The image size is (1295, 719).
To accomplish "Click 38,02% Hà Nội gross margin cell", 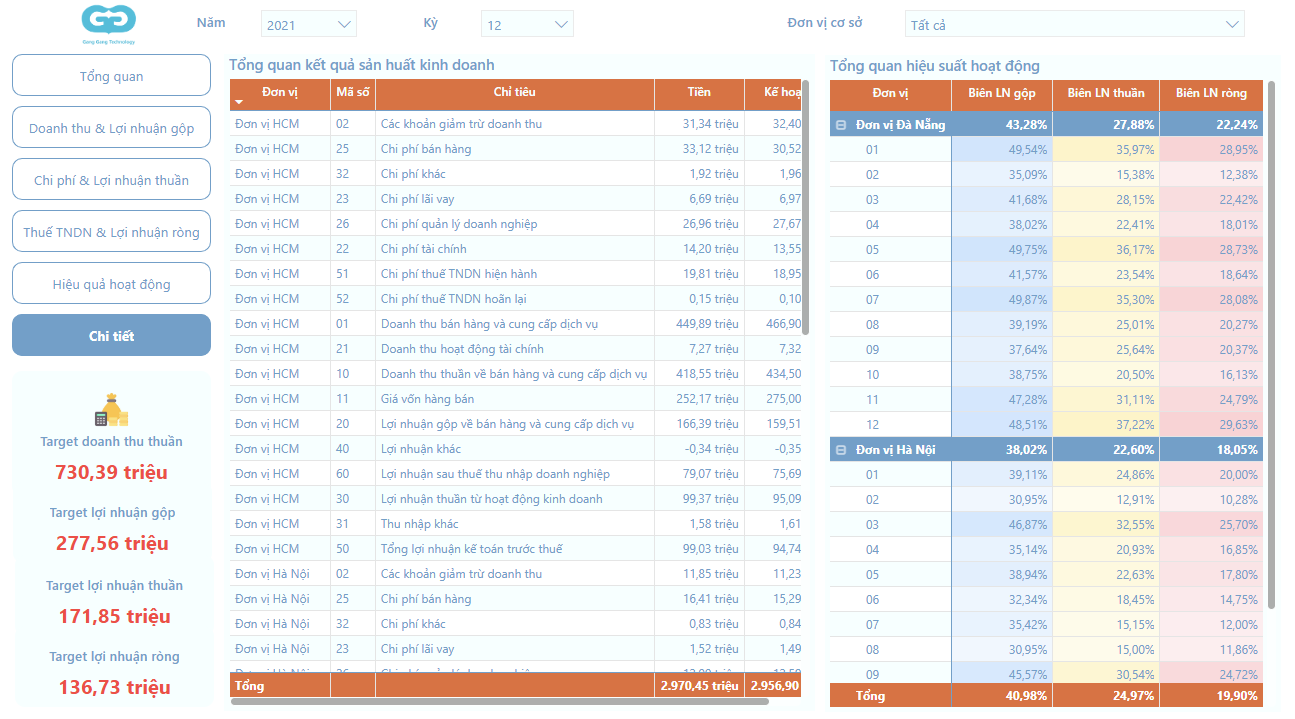I will click(1002, 450).
